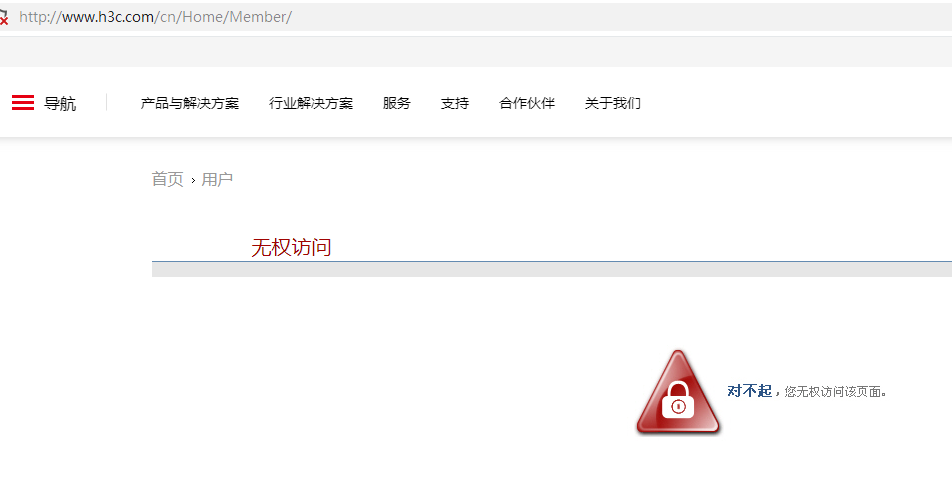Open the 产品与解决方案 menu
Screen dimensions: 952x495
click(x=189, y=103)
